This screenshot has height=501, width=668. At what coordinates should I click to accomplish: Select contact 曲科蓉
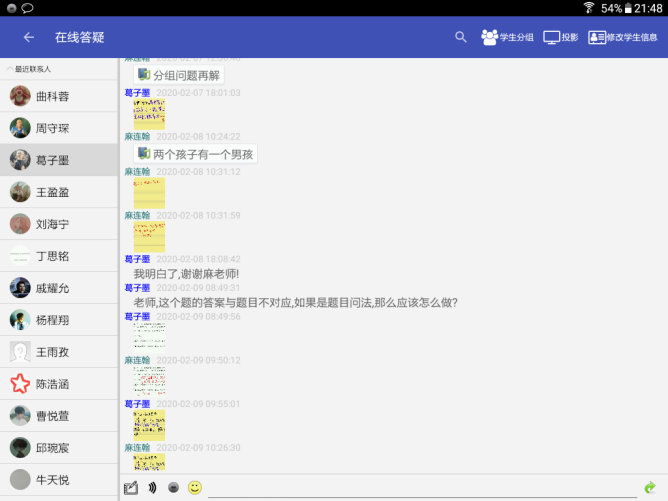pyautogui.click(x=59, y=96)
